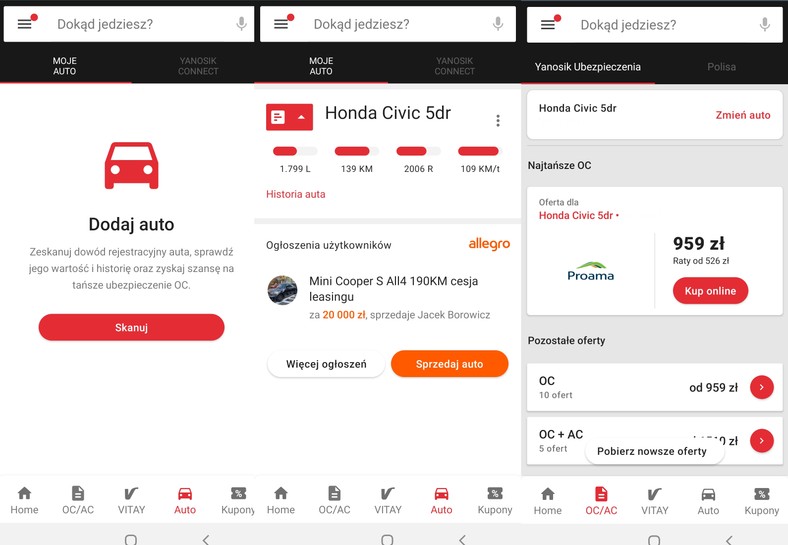Image resolution: width=788 pixels, height=545 pixels.
Task: Click the search field on Yanosik Ubezpieczenia screen
Action: pos(654,24)
